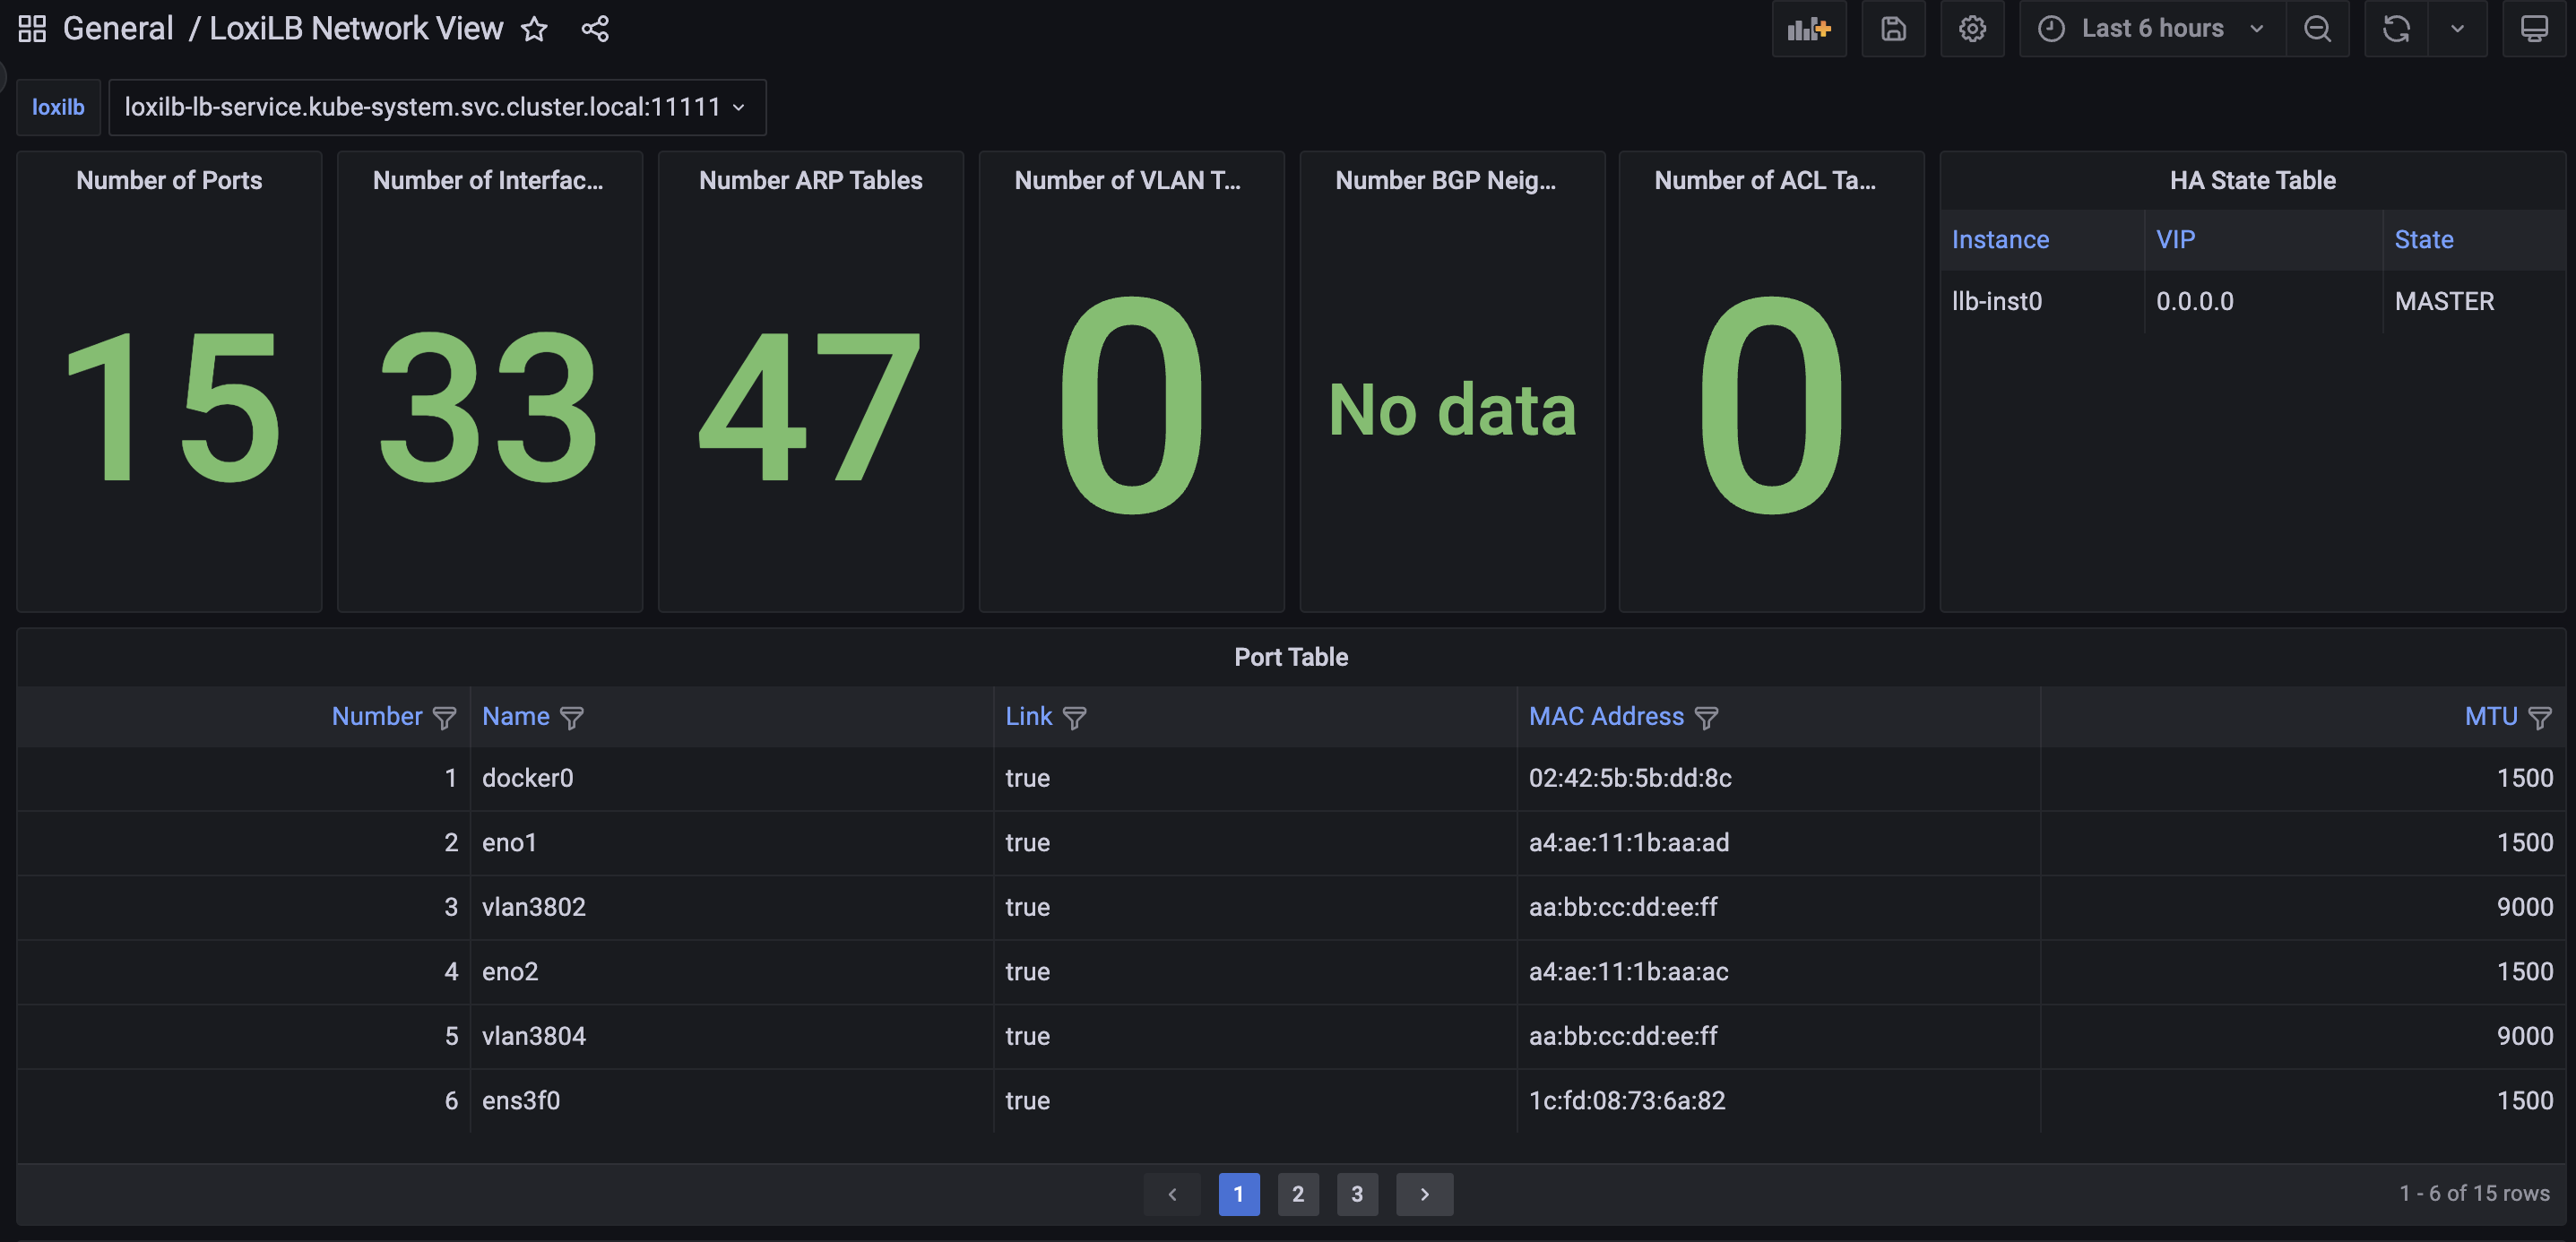
Task: Cycle the TV view mode icon
Action: point(2533,29)
